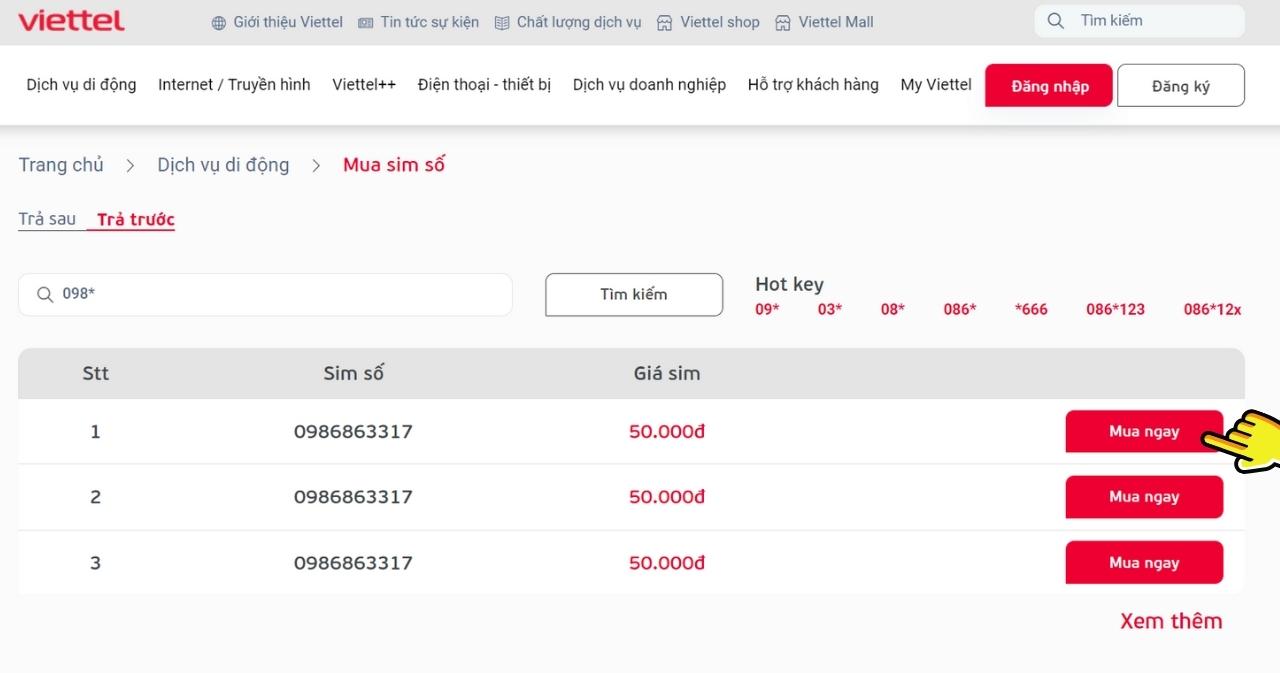The width and height of the screenshot is (1280, 673).
Task: Focus the sim number field containing 098*
Action: click(x=265, y=295)
